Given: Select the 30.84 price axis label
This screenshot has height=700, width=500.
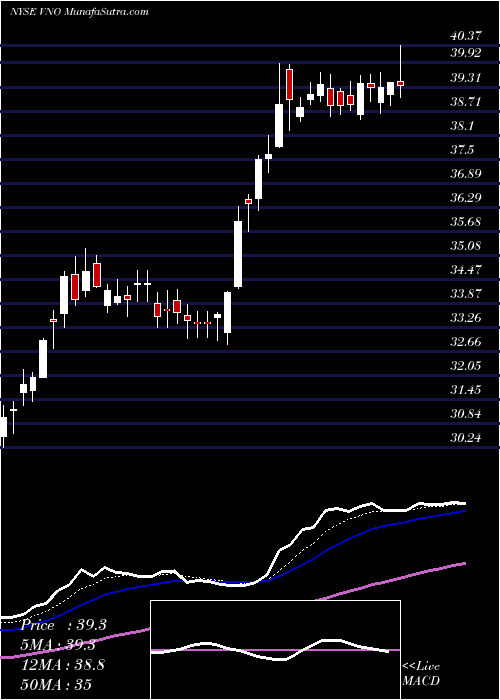Looking at the screenshot, I should 467,414.
